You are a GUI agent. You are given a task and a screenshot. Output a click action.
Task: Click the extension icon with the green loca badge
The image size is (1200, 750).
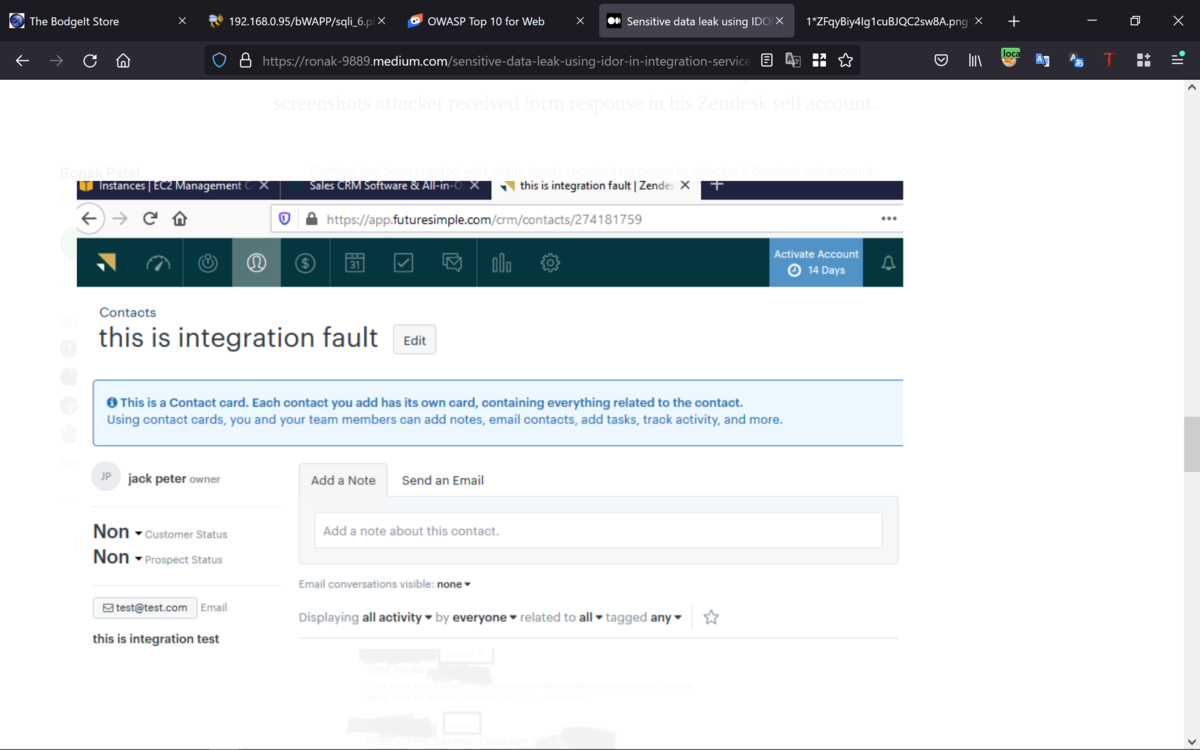1010,60
